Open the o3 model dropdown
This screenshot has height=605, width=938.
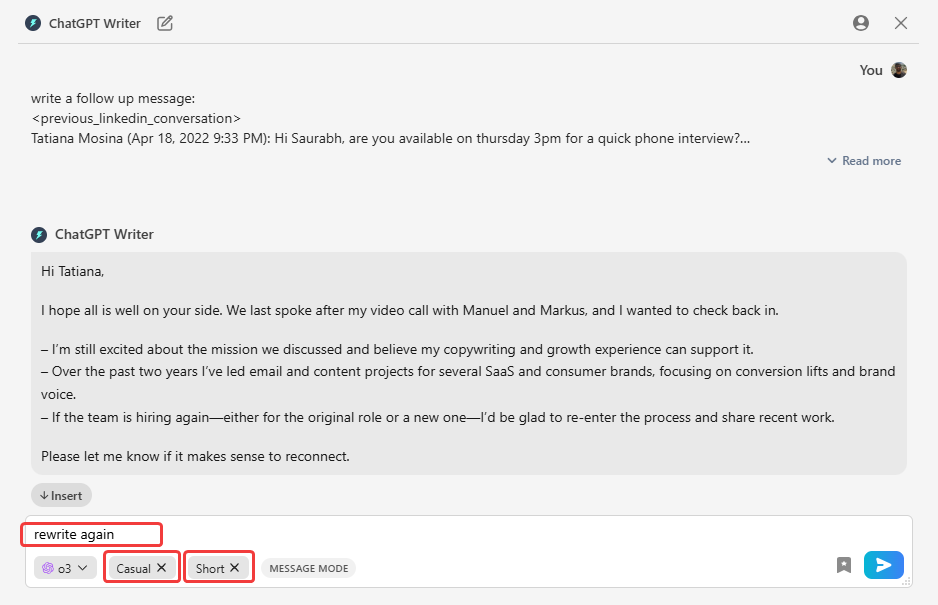pyautogui.click(x=65, y=568)
